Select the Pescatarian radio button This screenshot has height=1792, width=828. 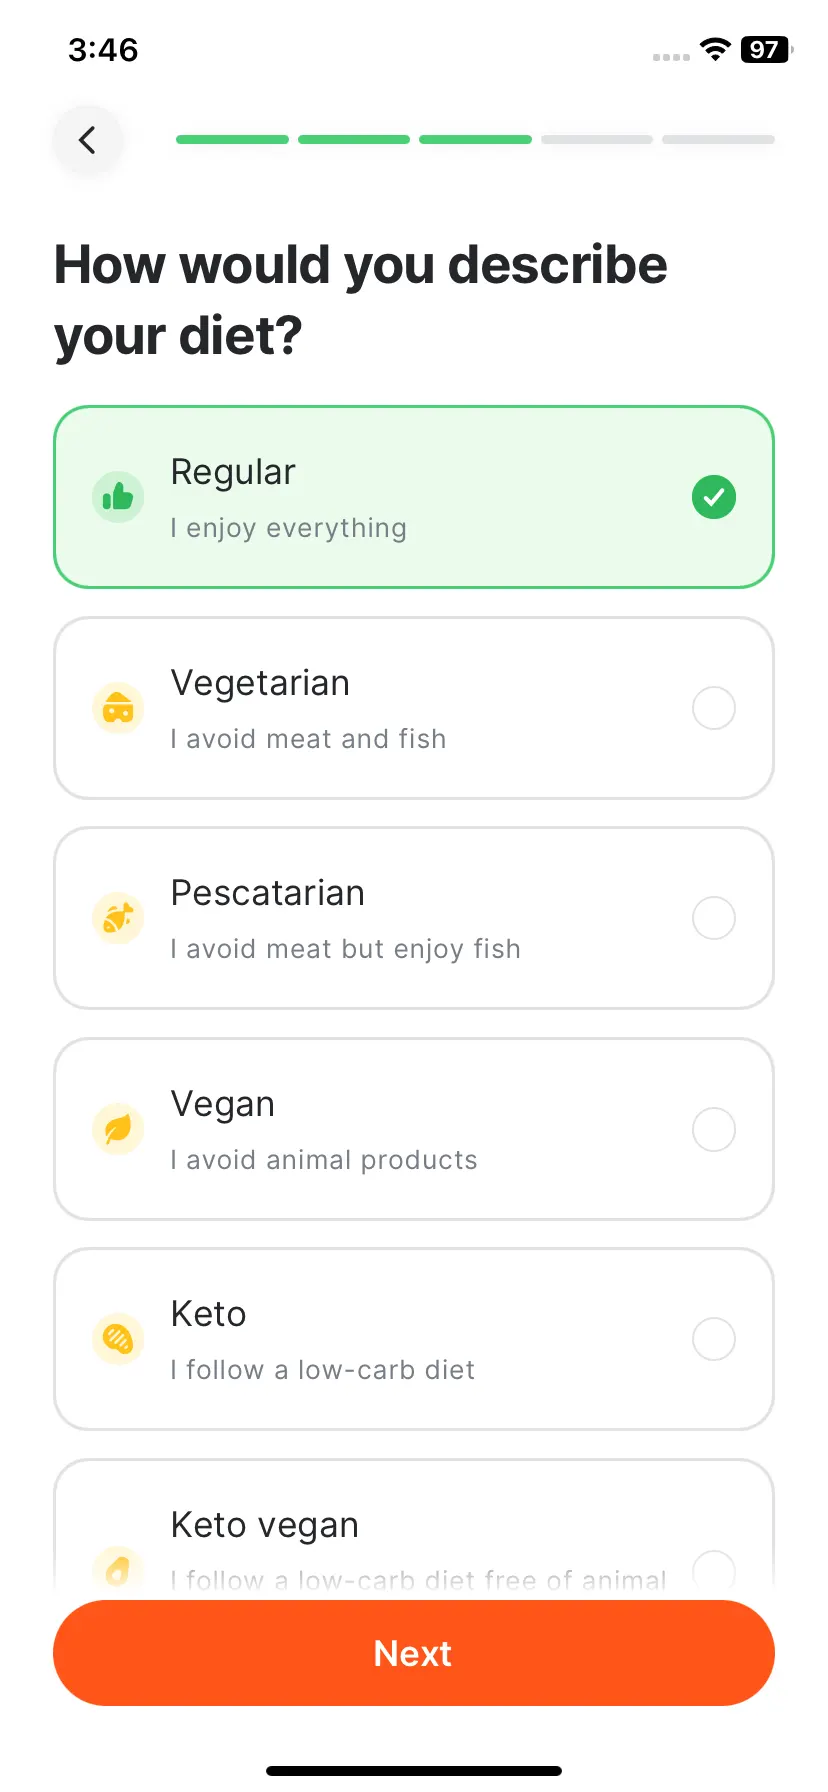[714, 918]
